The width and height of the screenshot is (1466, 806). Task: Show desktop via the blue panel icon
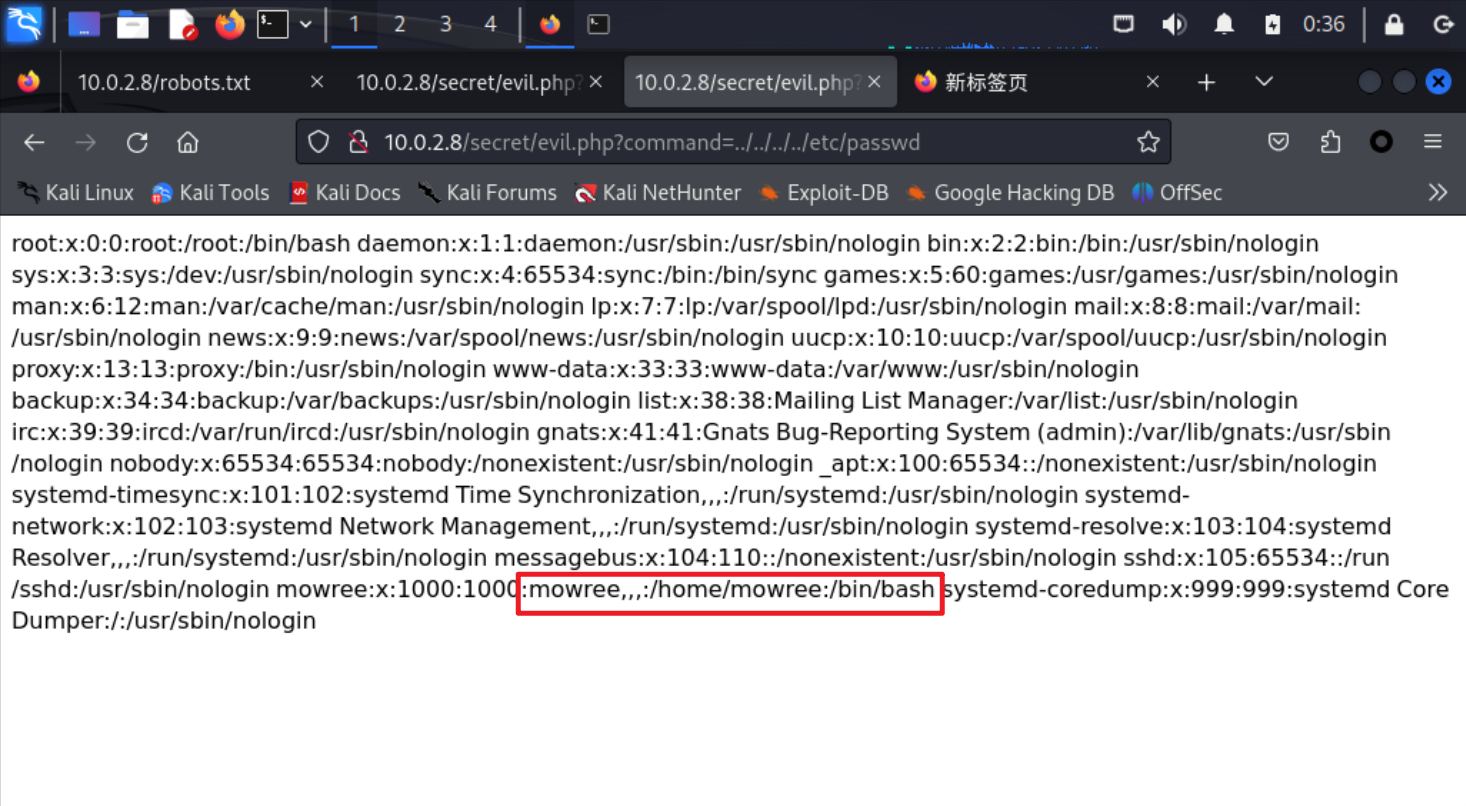(84, 24)
